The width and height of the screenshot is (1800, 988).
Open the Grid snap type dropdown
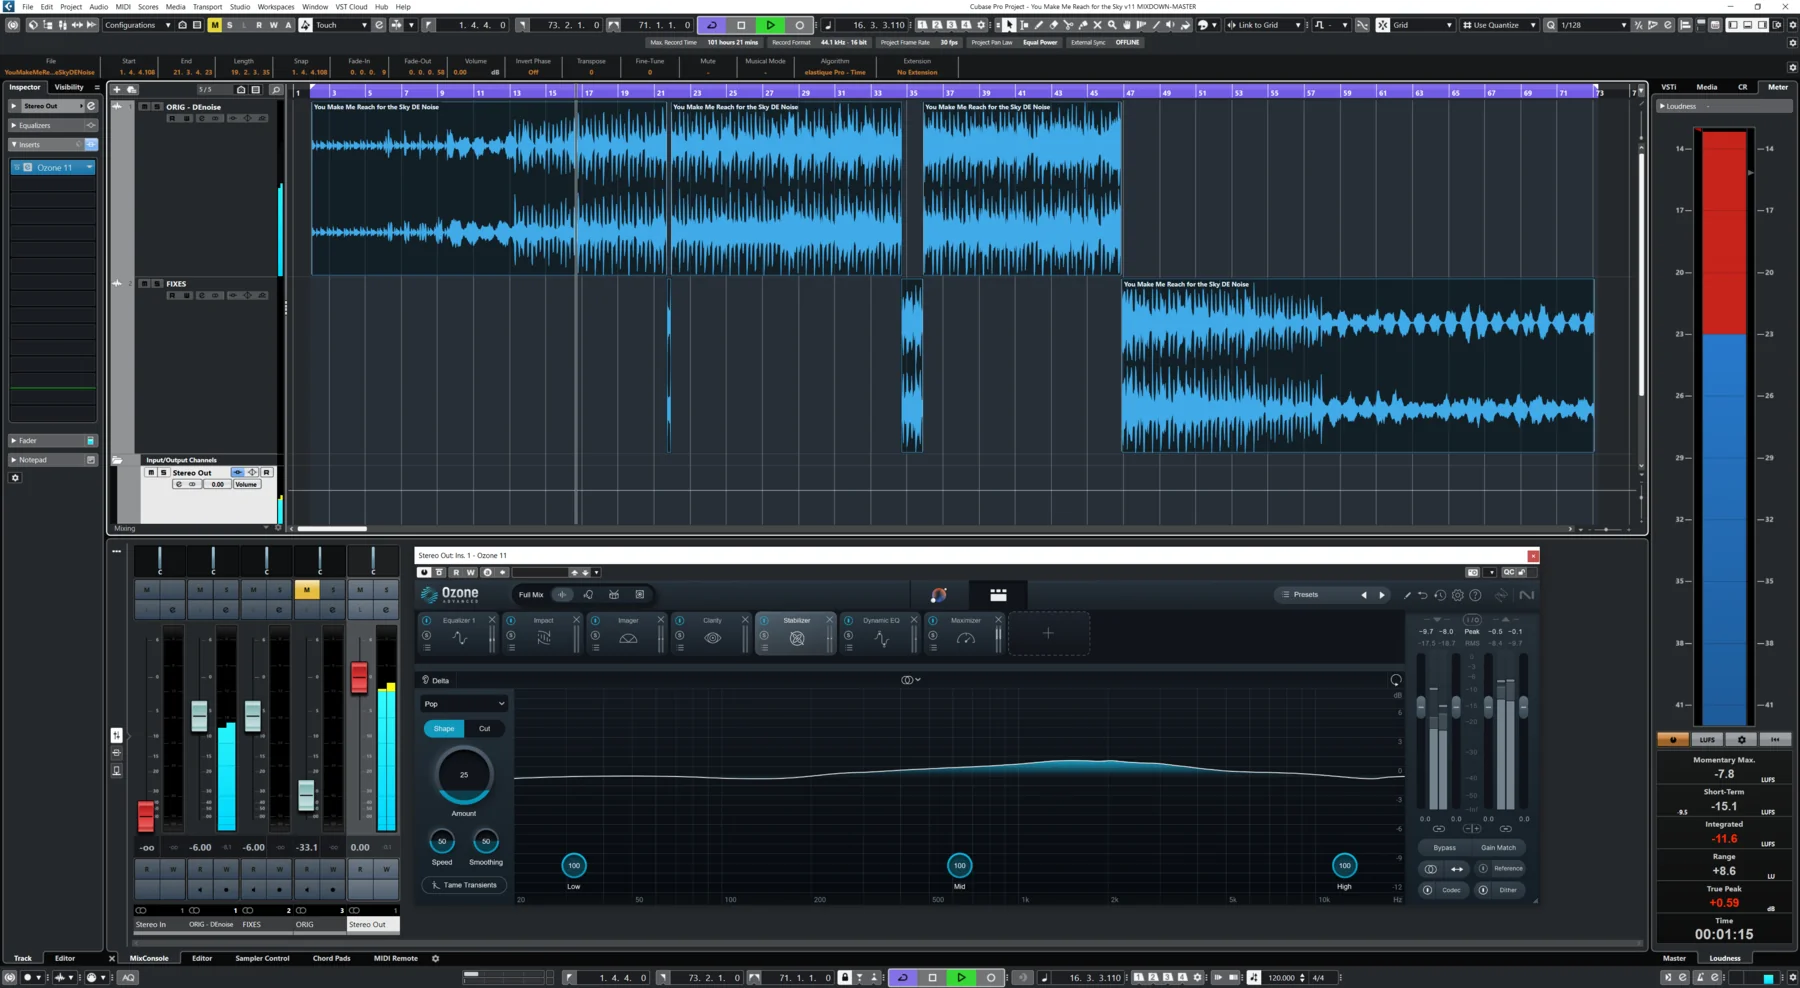(x=1423, y=25)
